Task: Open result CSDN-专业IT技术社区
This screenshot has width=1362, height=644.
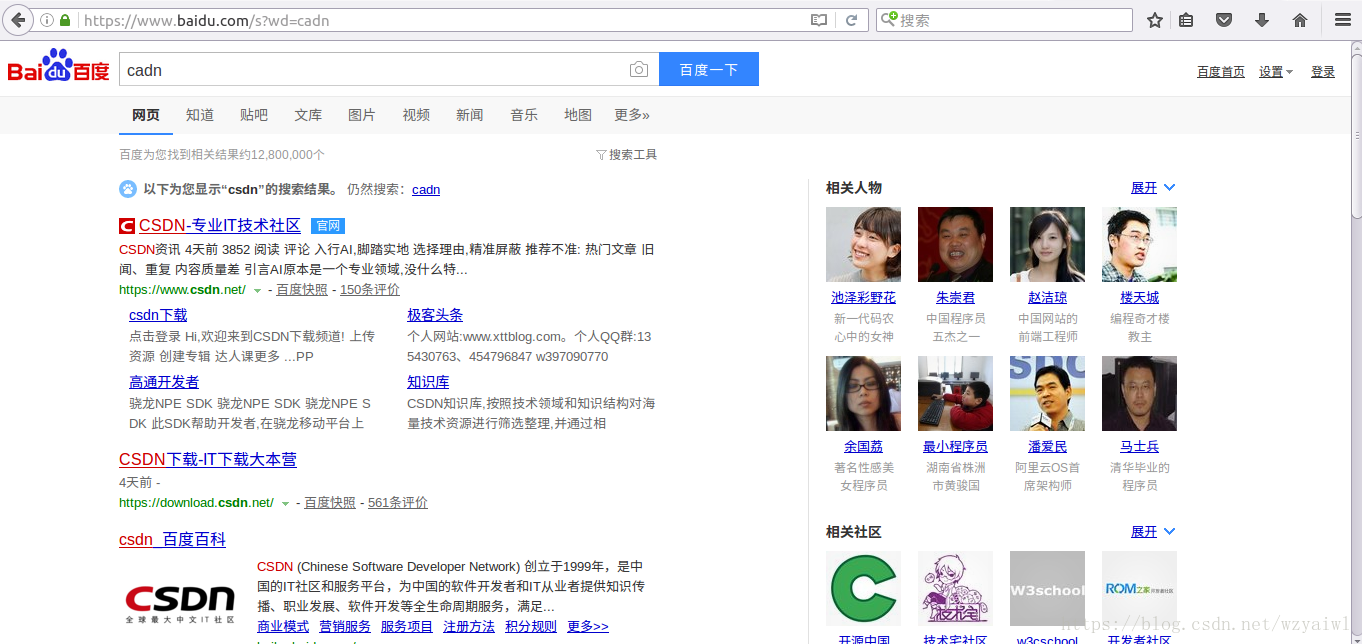Action: click(x=220, y=226)
